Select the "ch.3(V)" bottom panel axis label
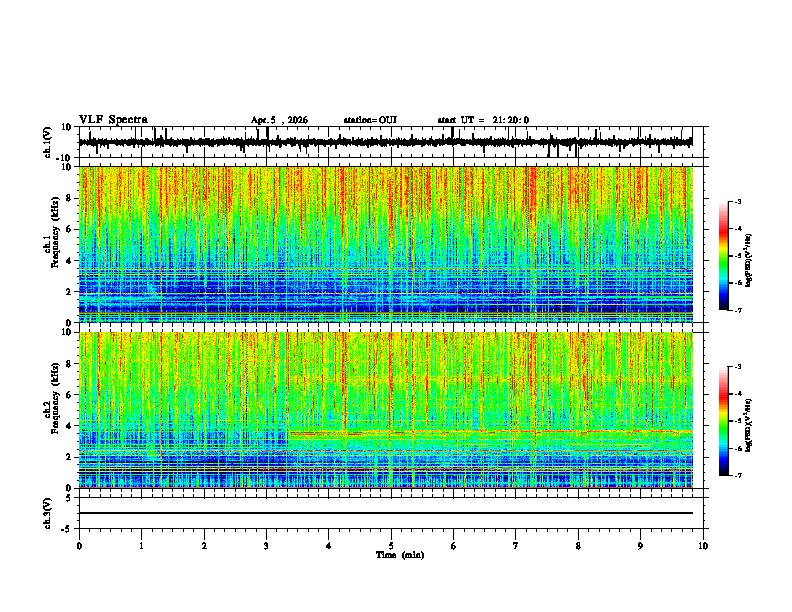The image size is (792, 612). click(48, 514)
